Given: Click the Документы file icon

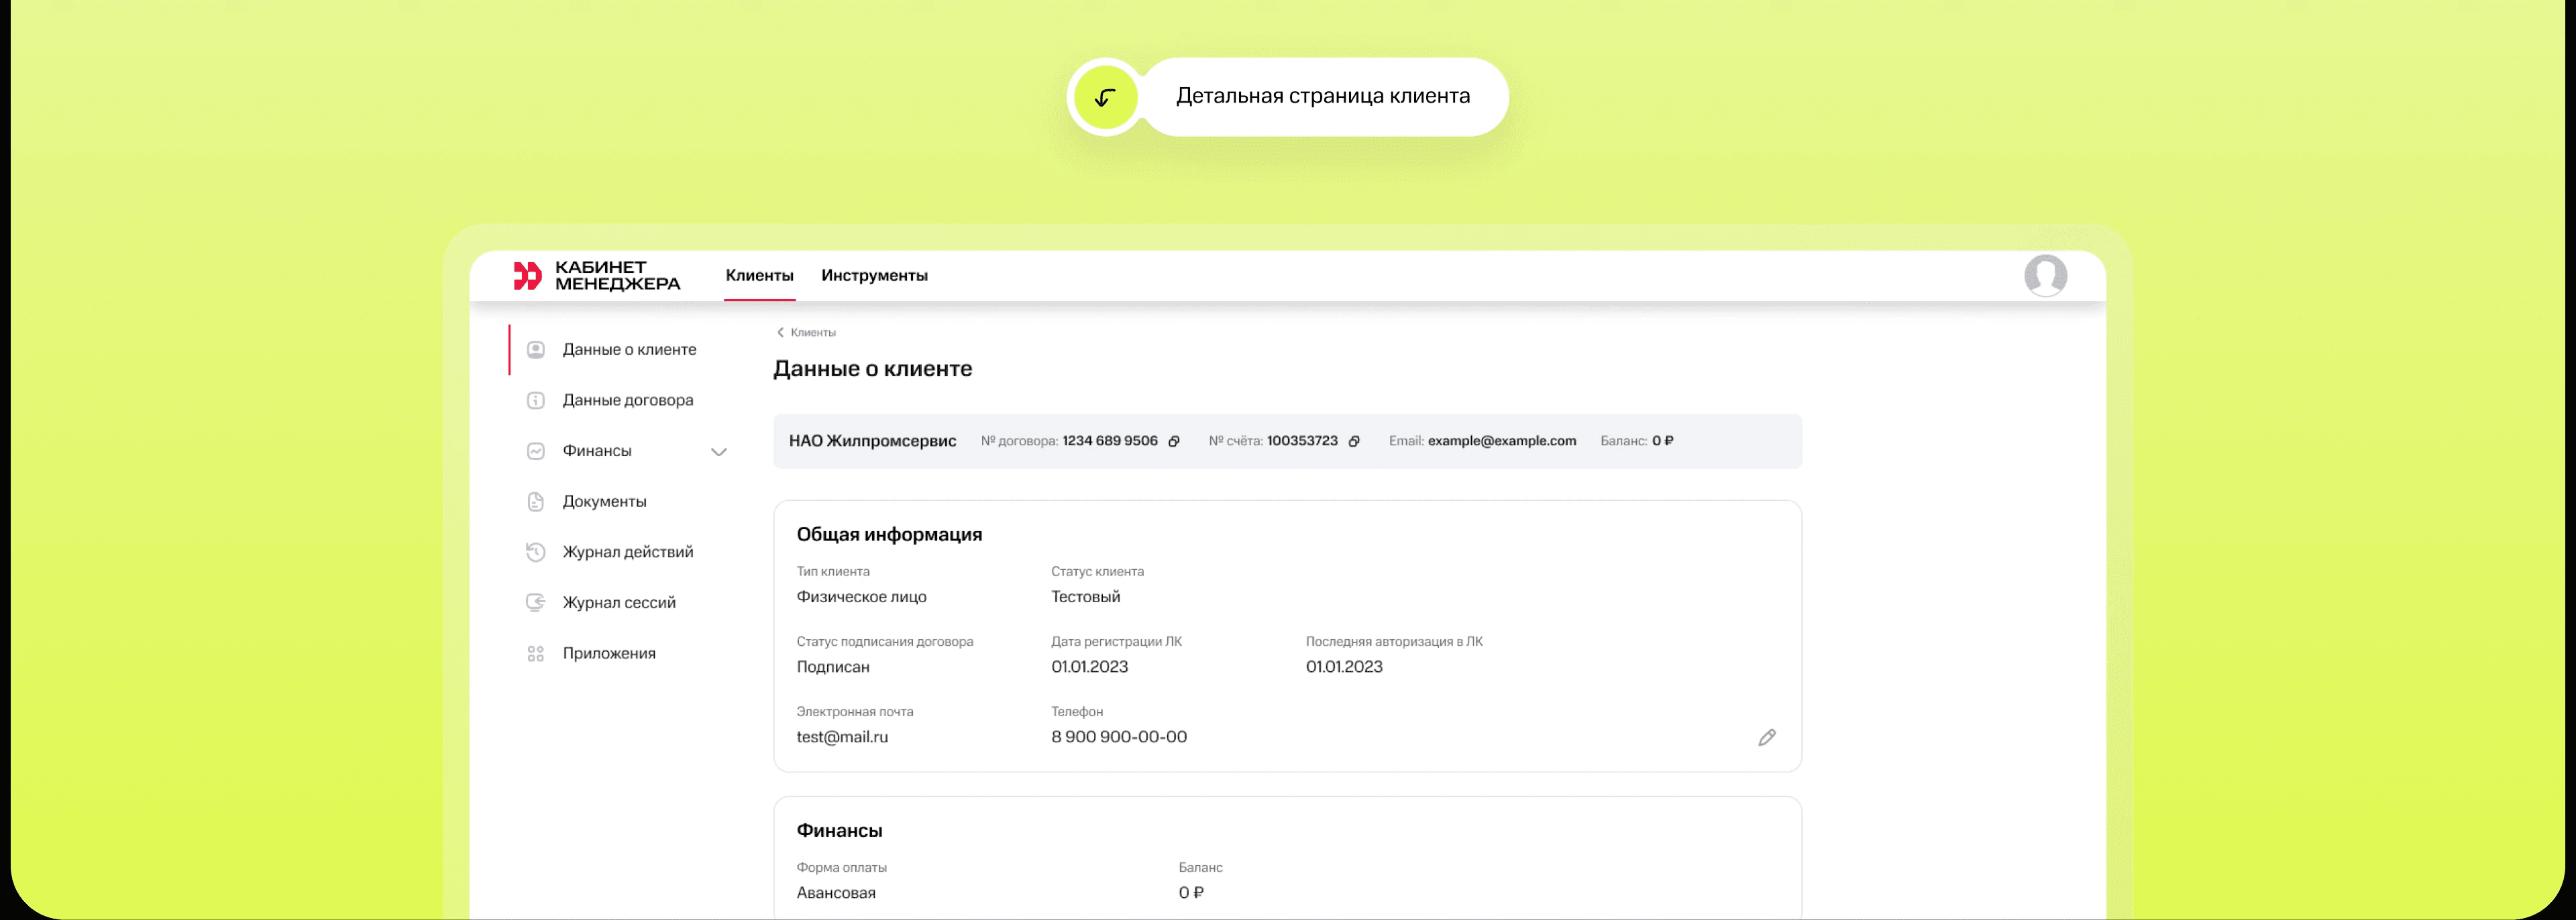Looking at the screenshot, I should 536,501.
